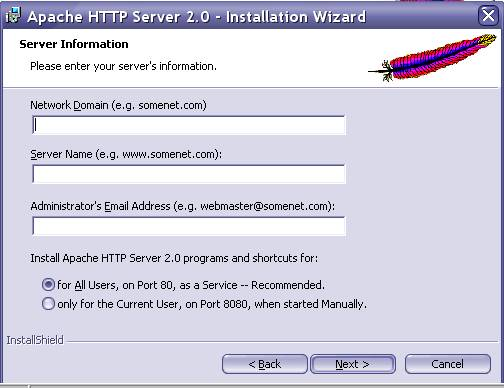Click the 'Apache HTTP Server 2.0 - Installation Wizard' title
The image size is (504, 388).
[197, 17]
